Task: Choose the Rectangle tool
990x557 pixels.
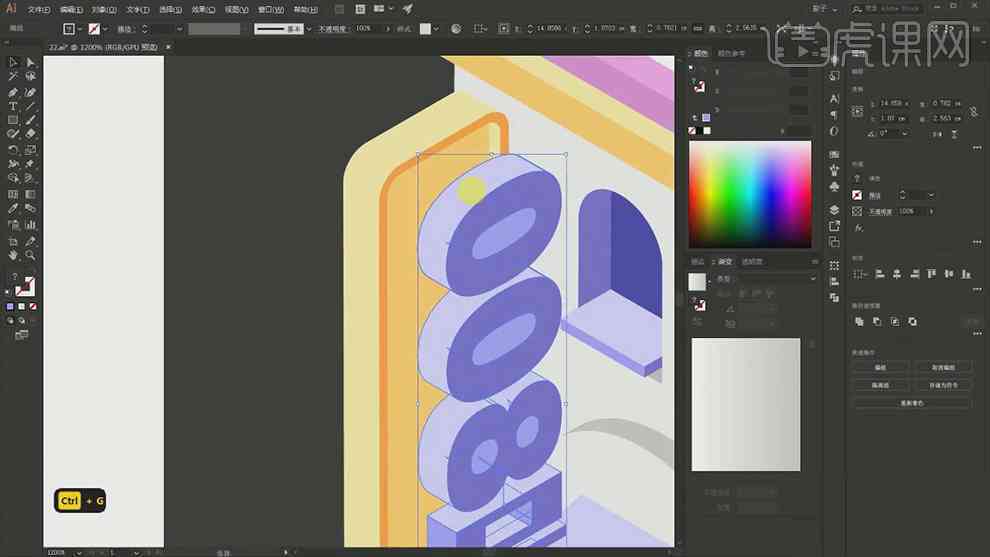Action: [x=13, y=120]
